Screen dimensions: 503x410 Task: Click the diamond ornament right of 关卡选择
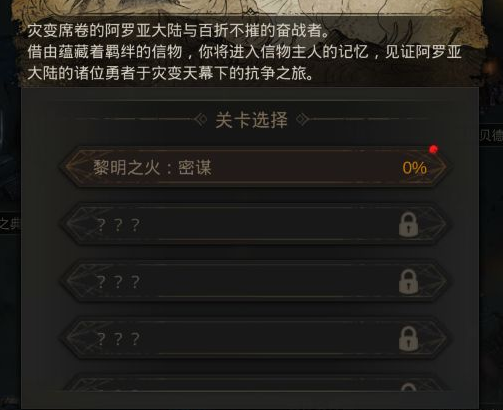pyautogui.click(x=302, y=120)
